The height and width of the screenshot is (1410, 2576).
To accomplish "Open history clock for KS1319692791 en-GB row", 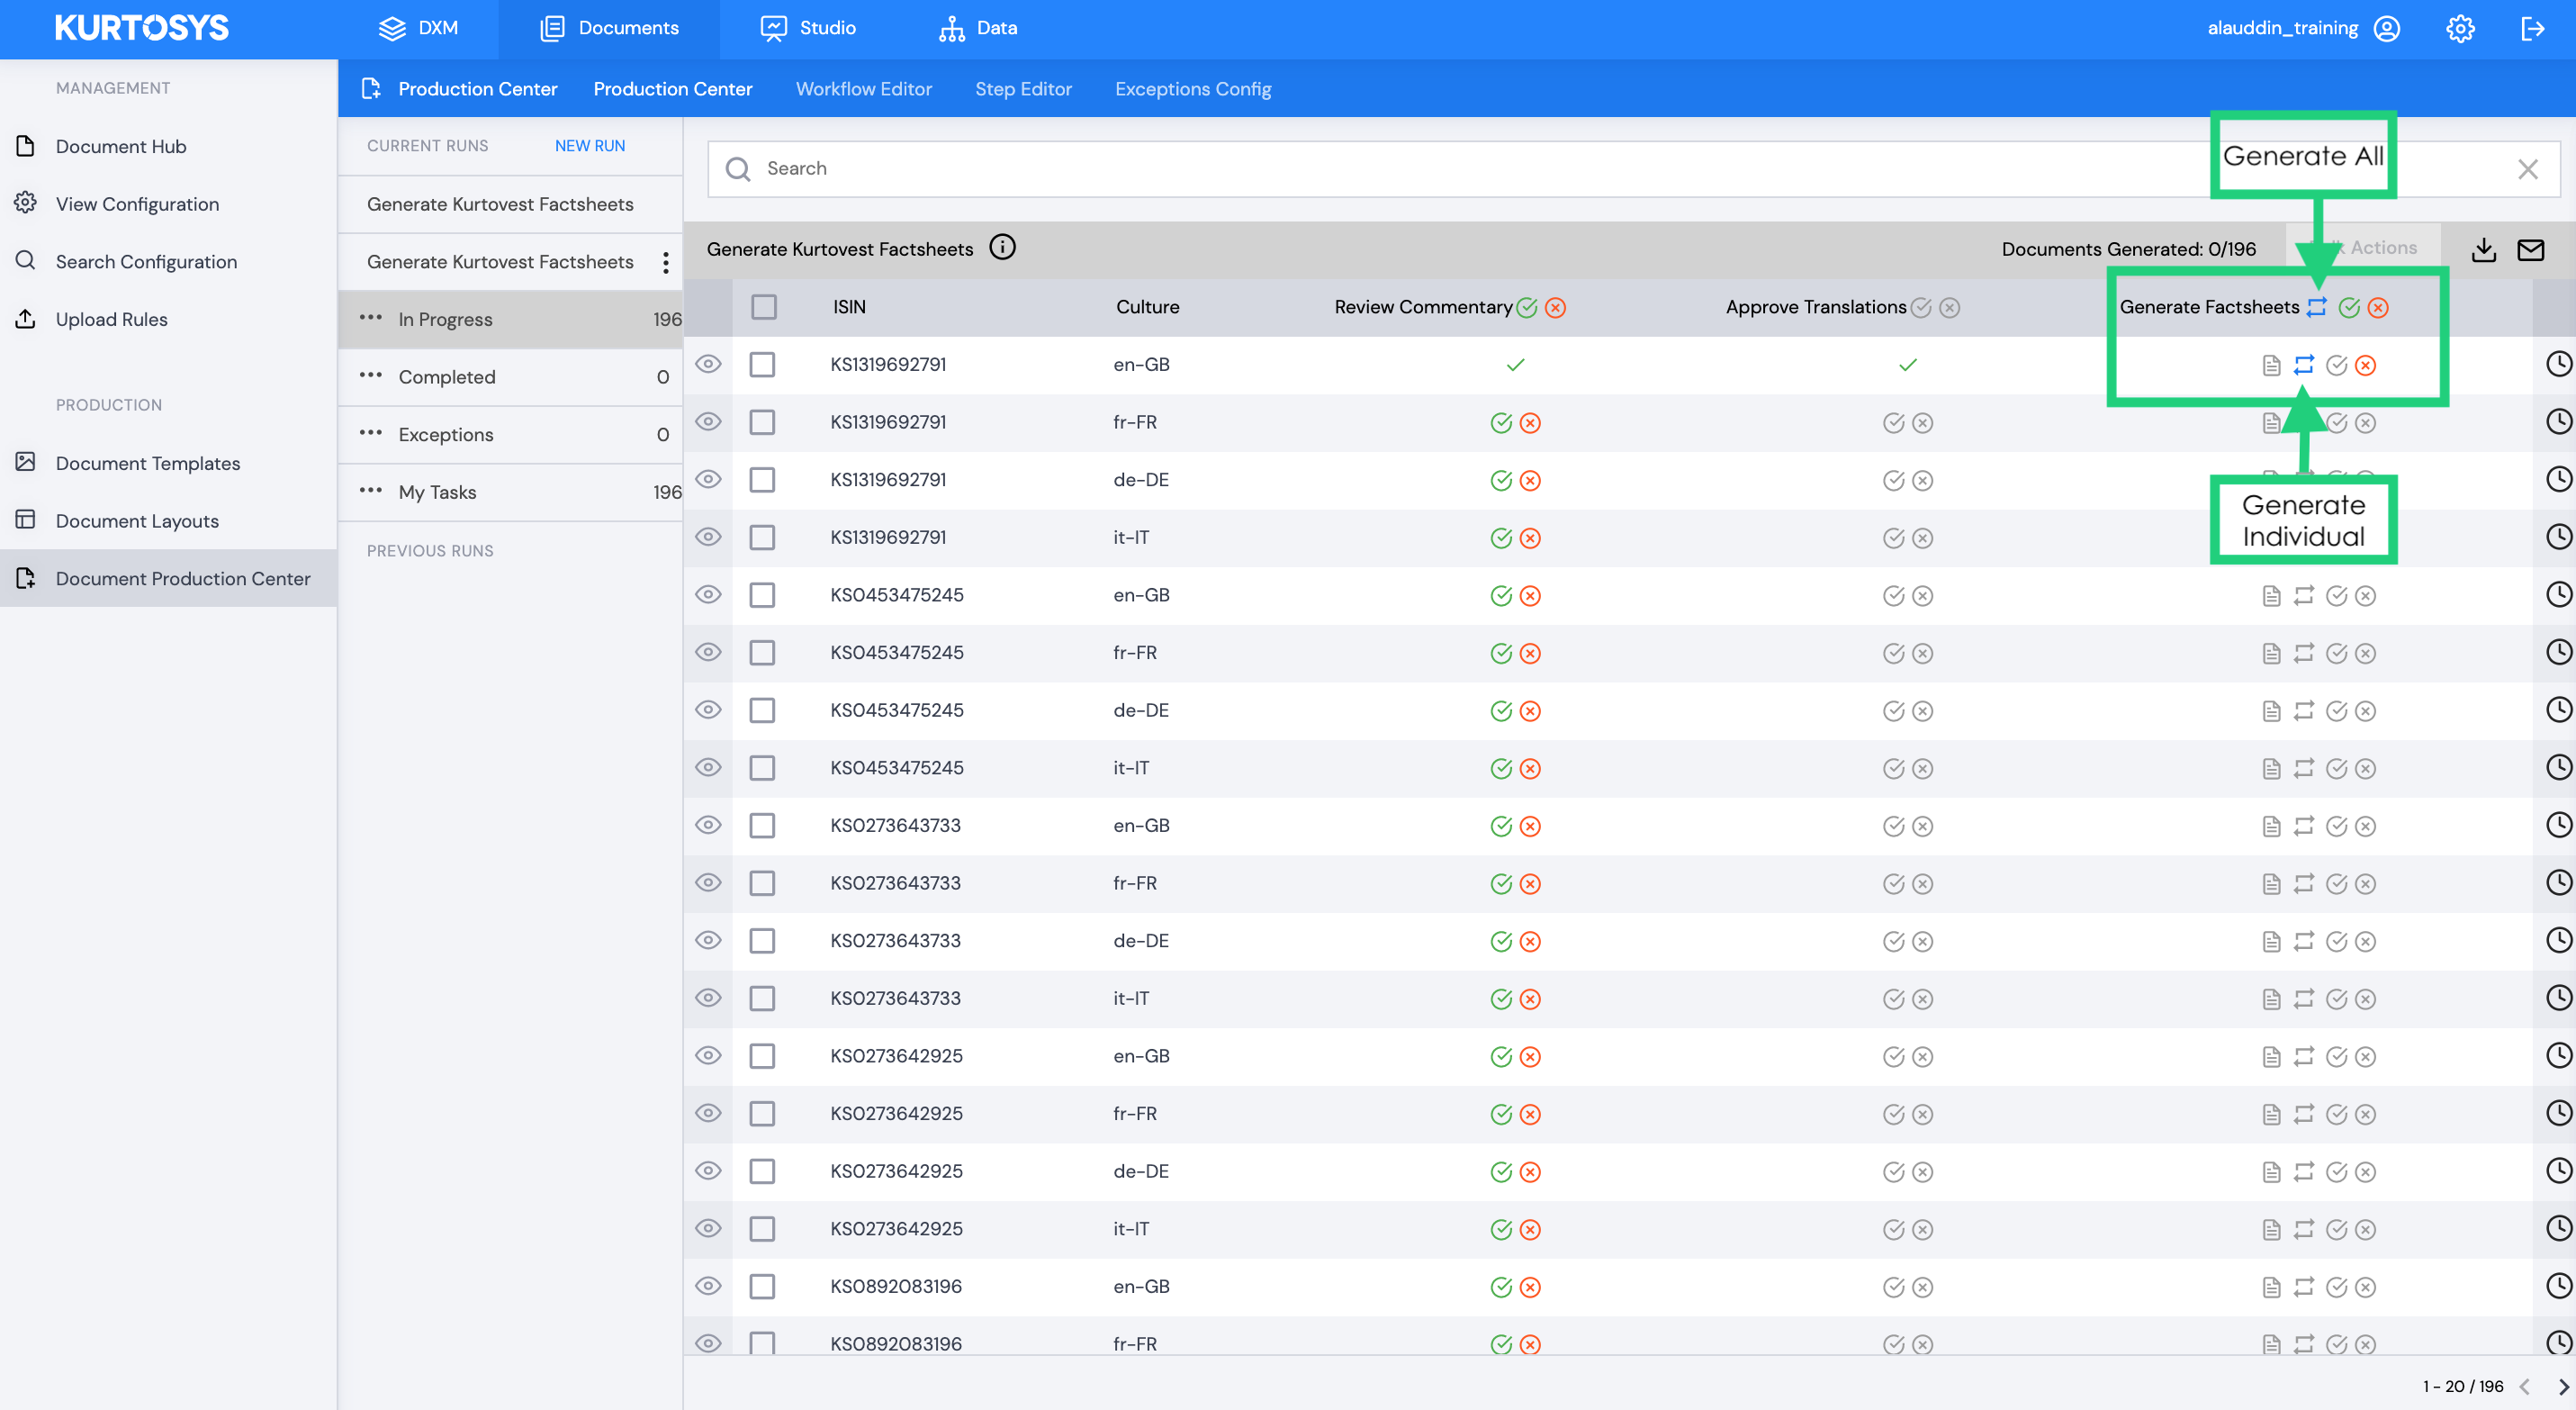I will (2558, 364).
